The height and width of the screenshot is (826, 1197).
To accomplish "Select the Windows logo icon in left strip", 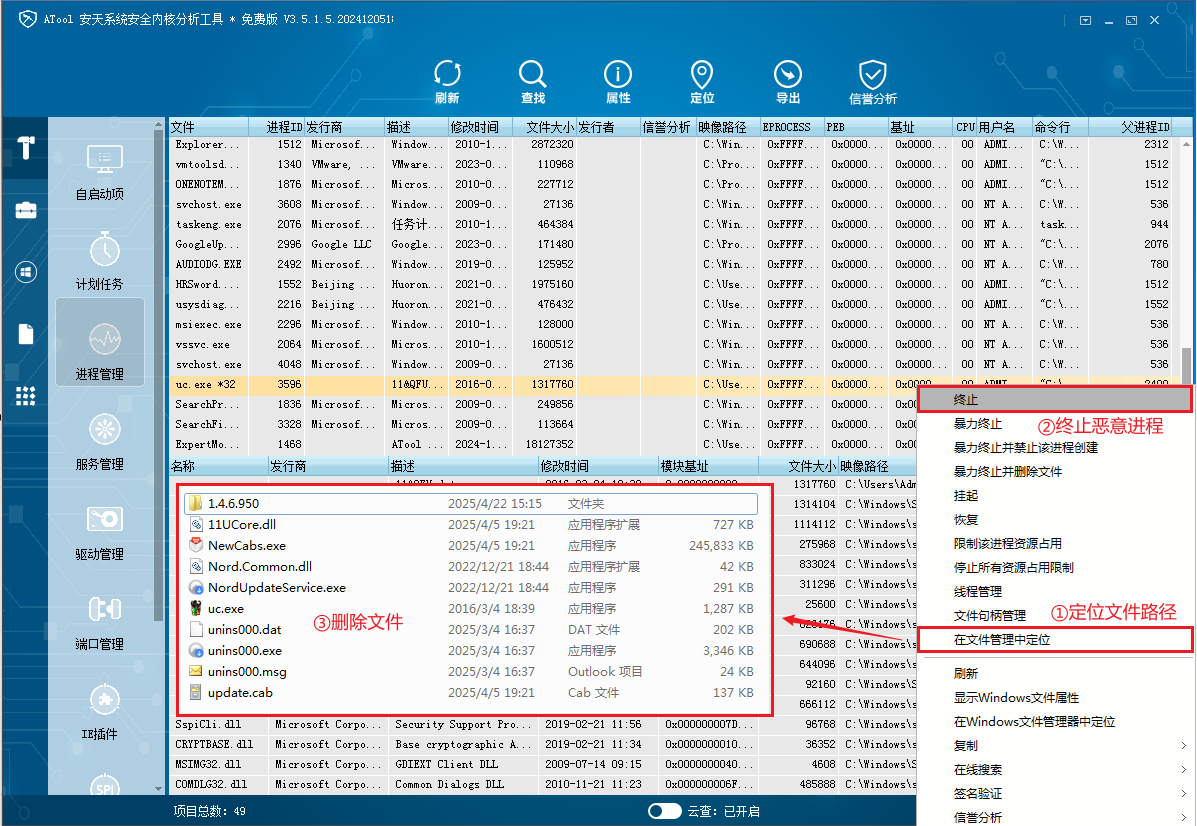I will [26, 272].
